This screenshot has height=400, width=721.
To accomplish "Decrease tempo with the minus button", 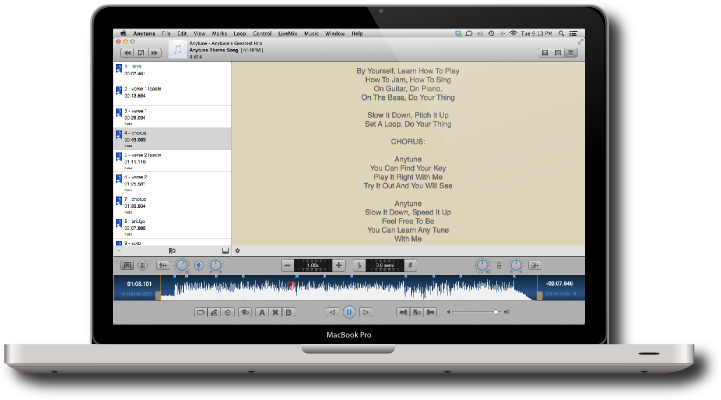I will coord(287,265).
